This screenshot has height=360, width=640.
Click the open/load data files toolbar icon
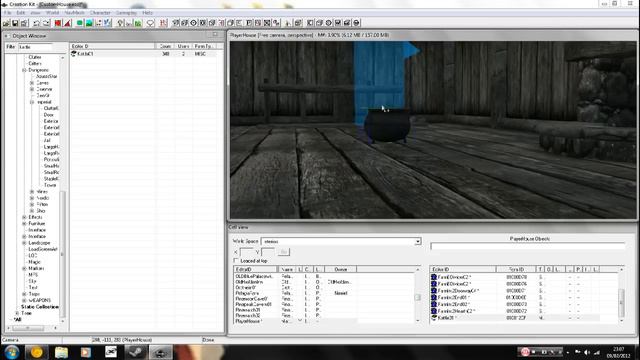[x=6, y=23]
